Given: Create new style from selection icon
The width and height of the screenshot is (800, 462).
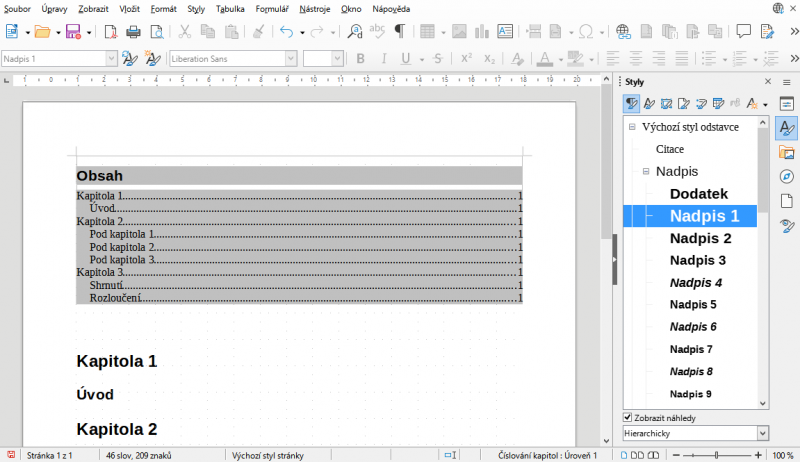Looking at the screenshot, I should 153,59.
